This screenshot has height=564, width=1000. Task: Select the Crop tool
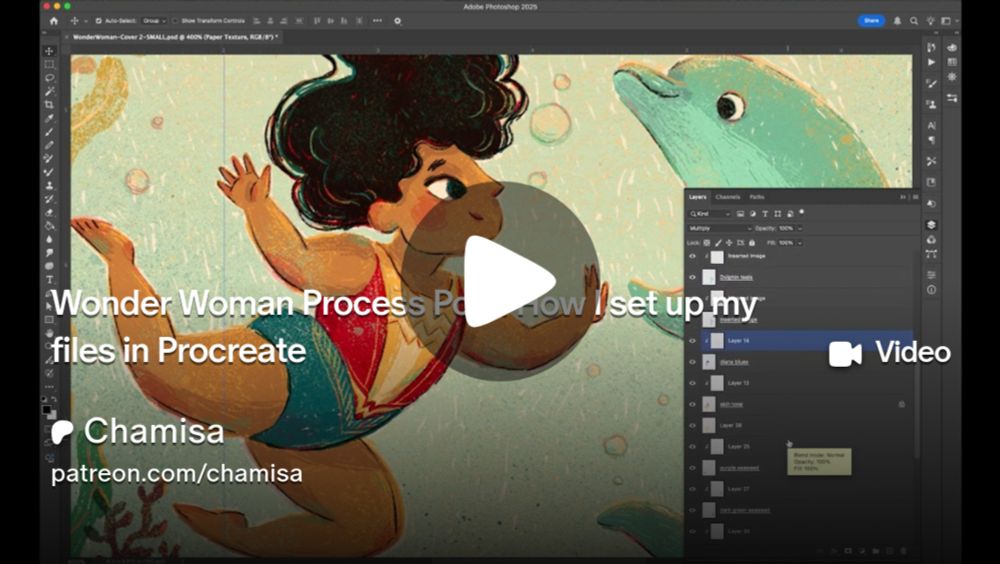(49, 105)
